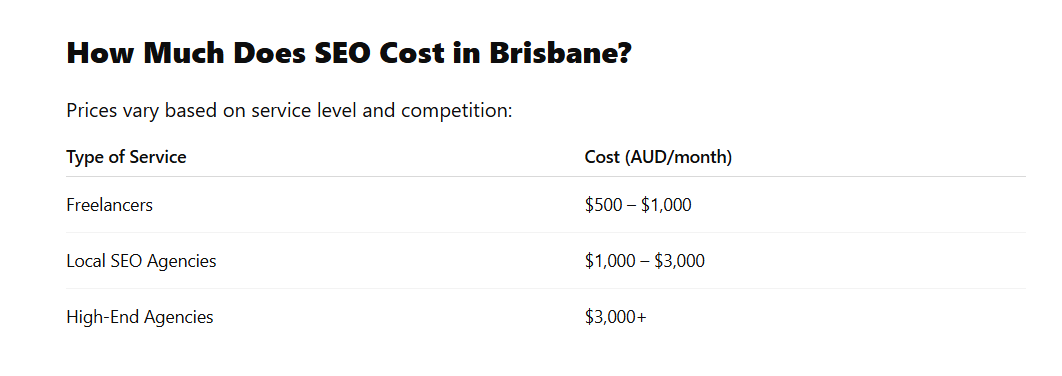
Task: Select the 'High-End Agencies' table cell
Action: [x=140, y=317]
